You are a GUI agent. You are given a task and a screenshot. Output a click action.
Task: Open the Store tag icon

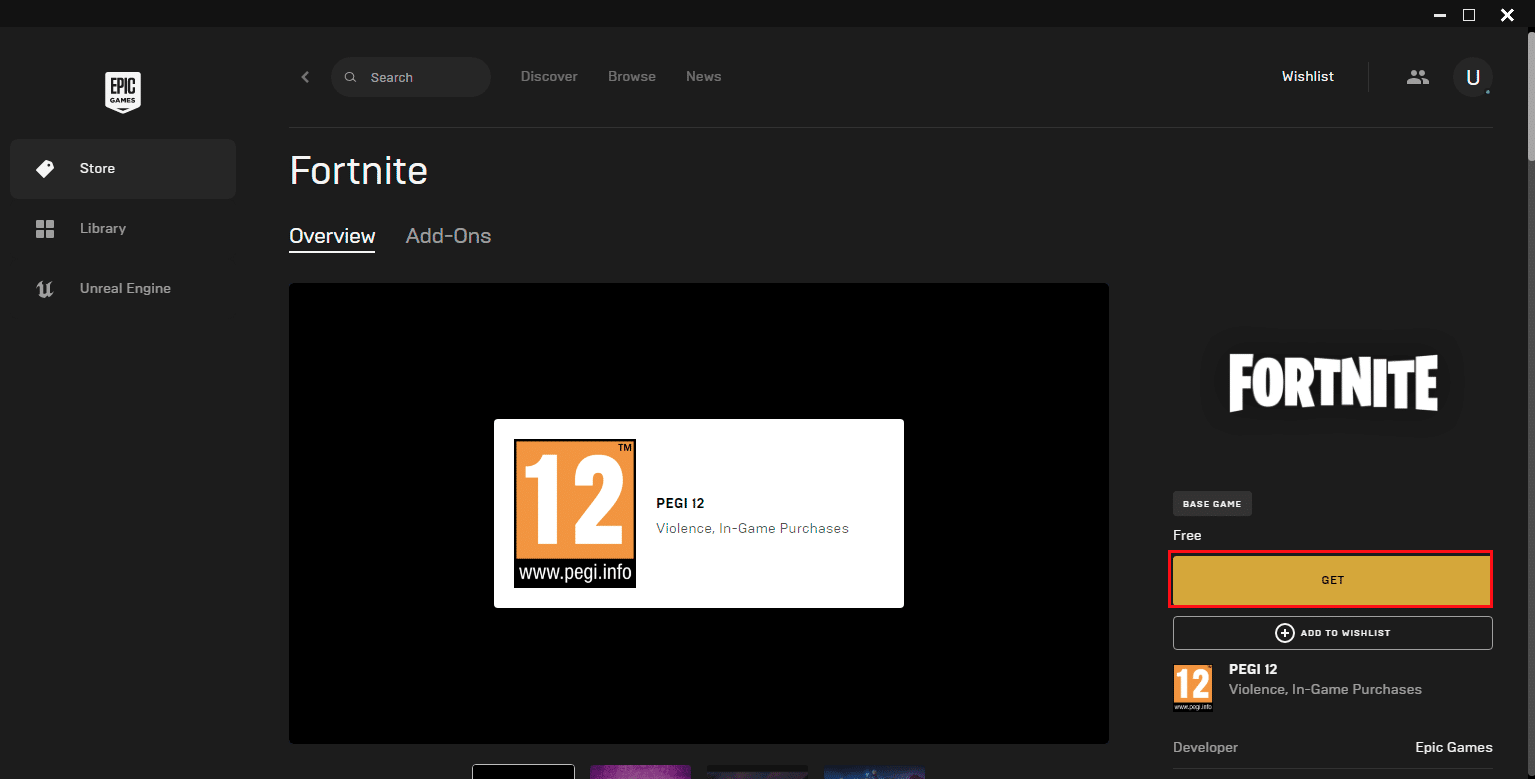point(45,169)
